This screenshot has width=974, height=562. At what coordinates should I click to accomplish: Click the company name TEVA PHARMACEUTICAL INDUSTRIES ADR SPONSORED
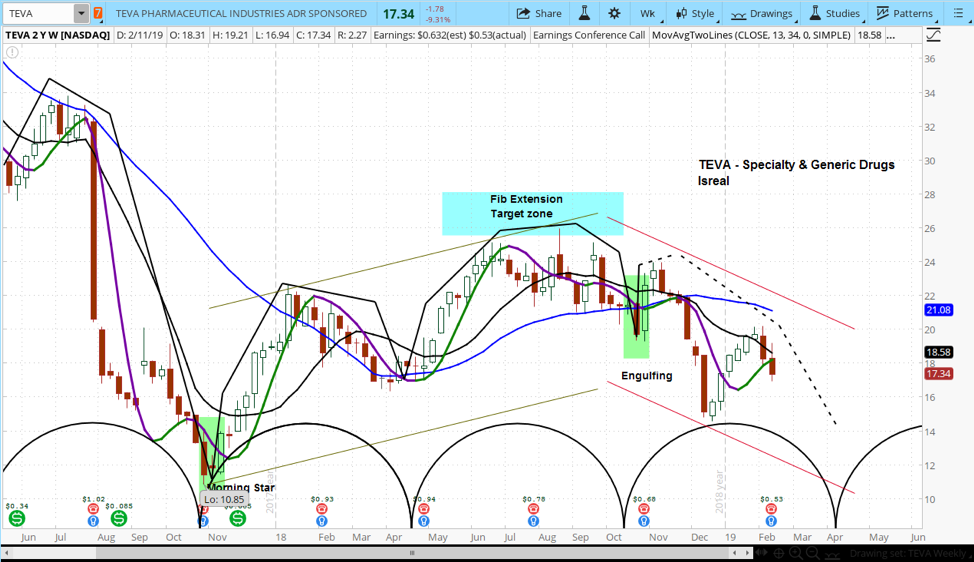[x=241, y=13]
